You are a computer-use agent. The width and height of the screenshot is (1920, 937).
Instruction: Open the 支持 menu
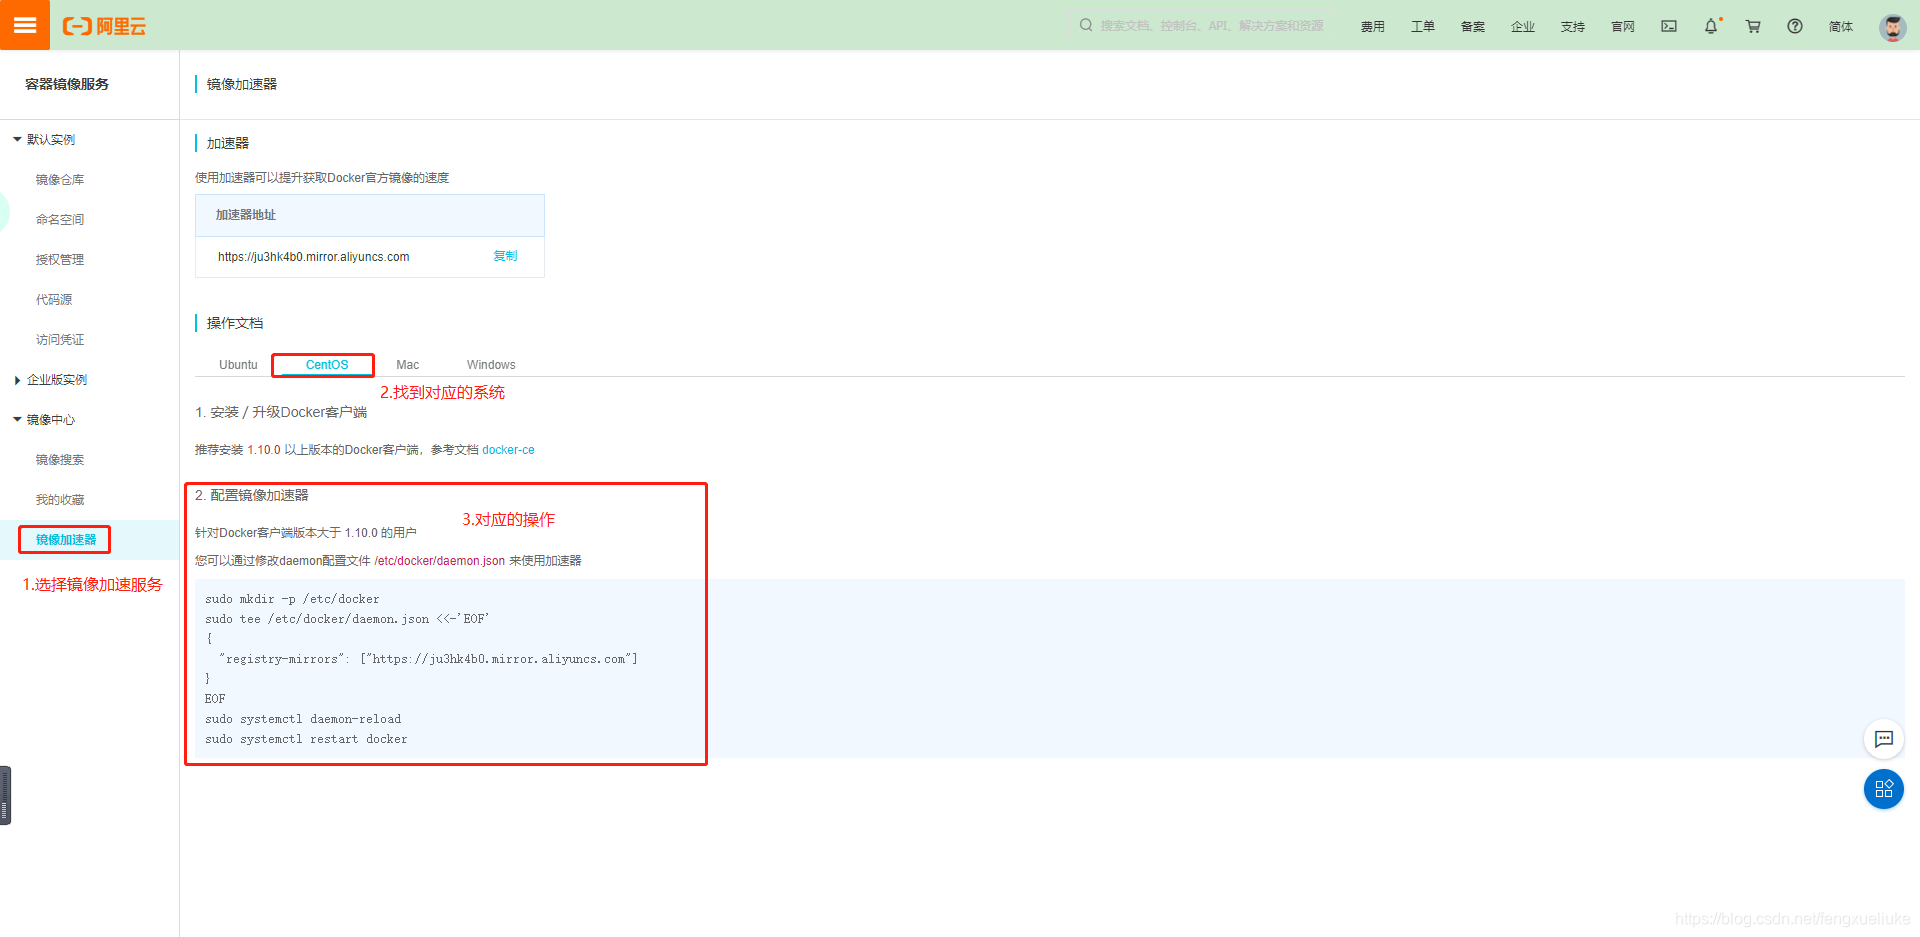(1573, 27)
